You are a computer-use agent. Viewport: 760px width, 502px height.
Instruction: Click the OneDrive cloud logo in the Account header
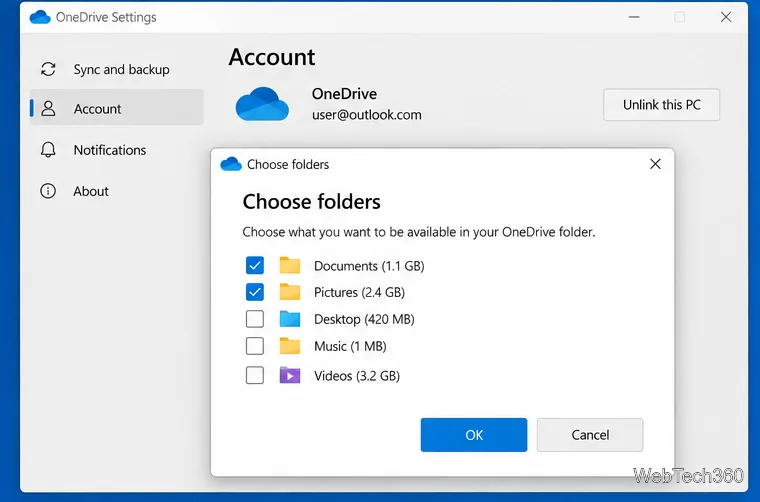[262, 104]
